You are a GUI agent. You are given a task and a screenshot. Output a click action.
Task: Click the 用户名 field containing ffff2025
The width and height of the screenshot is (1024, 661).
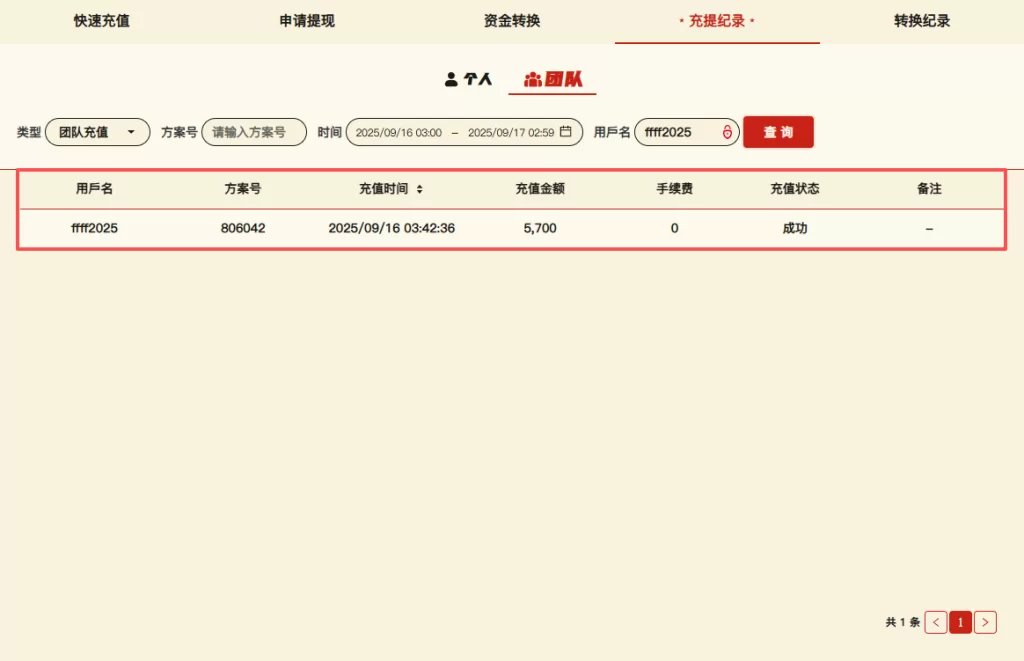click(x=678, y=132)
